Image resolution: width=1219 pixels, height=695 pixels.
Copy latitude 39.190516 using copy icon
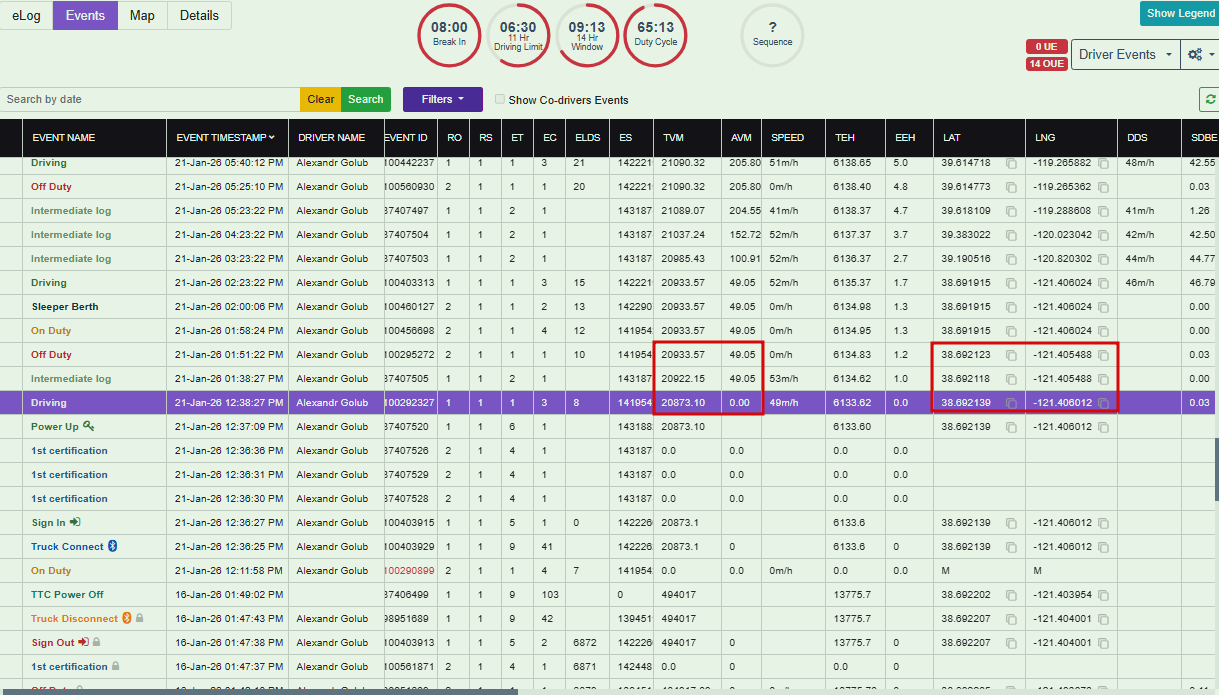point(1012,259)
